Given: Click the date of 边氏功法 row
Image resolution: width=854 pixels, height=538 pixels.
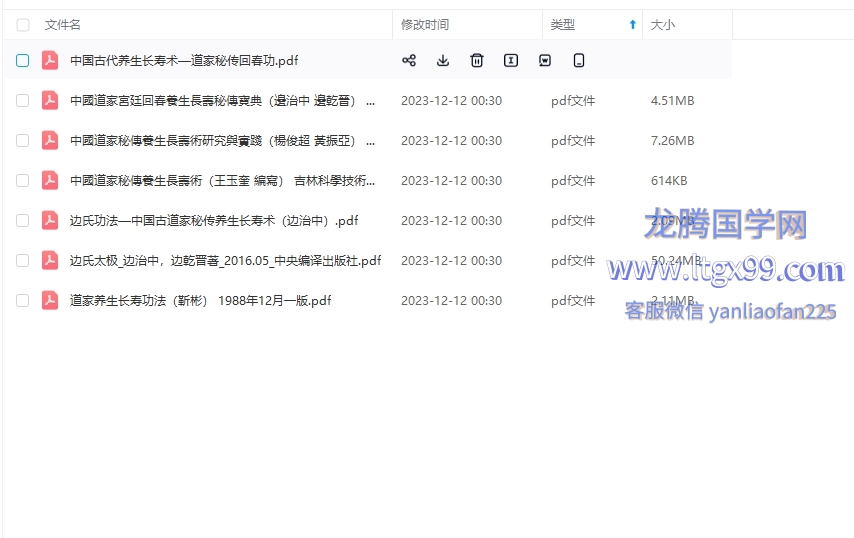Looking at the screenshot, I should pos(452,221).
